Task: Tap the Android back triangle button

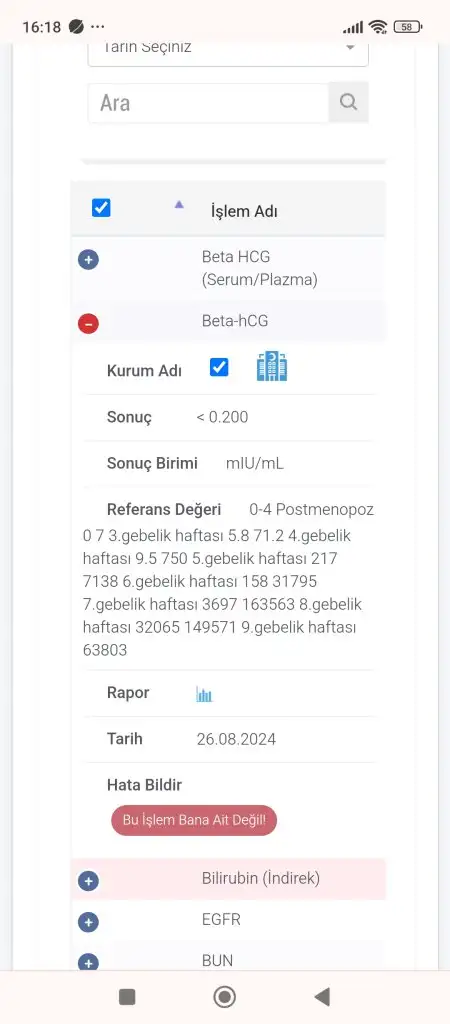Action: click(x=321, y=997)
